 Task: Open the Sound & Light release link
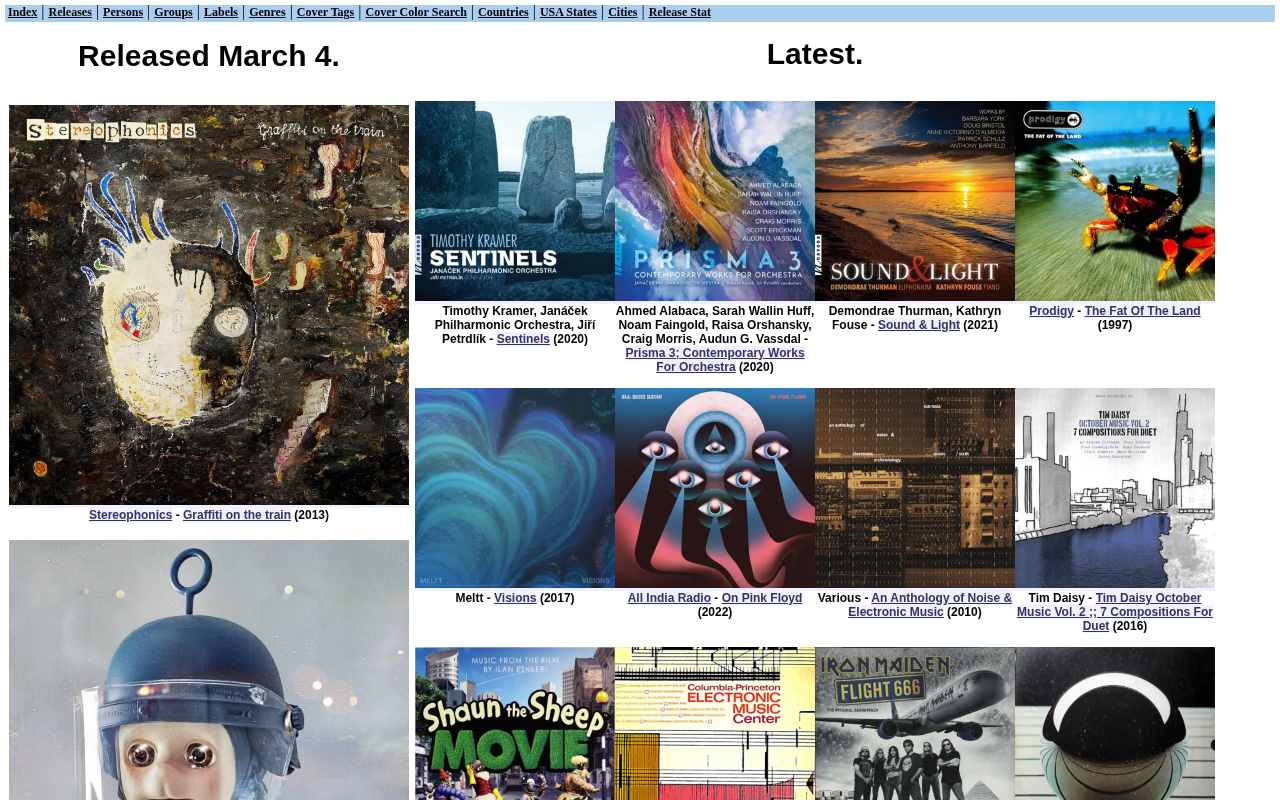click(919, 325)
